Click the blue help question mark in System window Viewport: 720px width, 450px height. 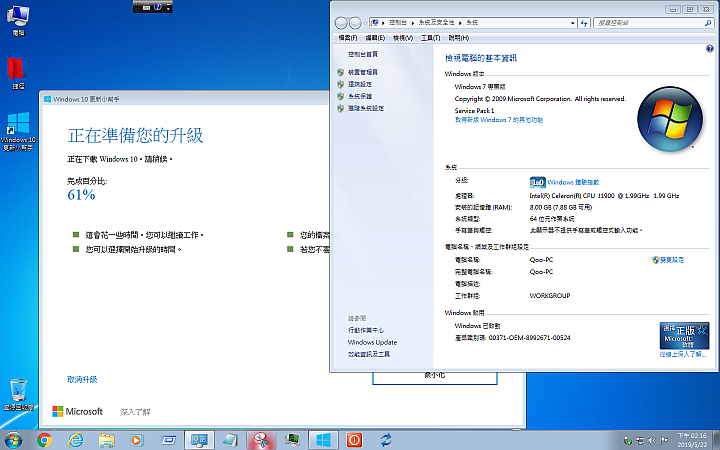point(709,49)
